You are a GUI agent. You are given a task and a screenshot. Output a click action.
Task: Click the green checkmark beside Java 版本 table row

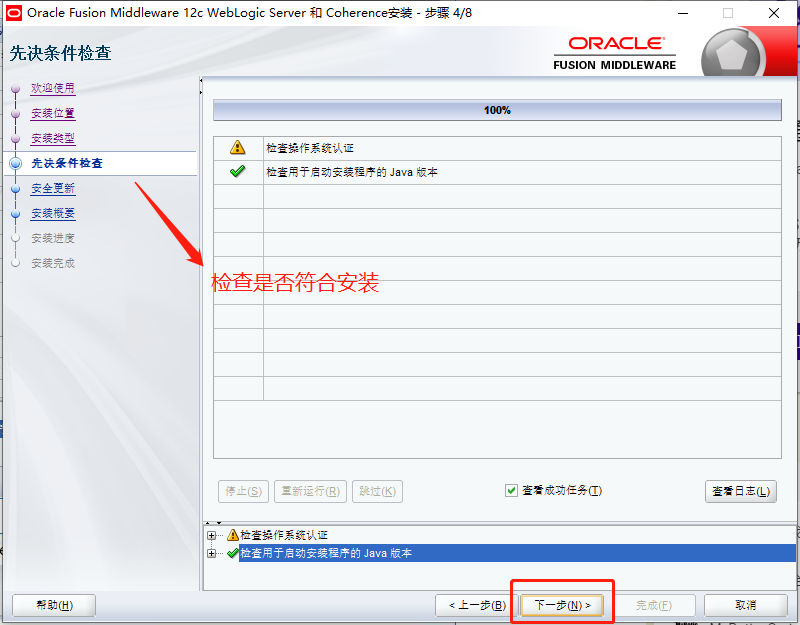tap(237, 172)
